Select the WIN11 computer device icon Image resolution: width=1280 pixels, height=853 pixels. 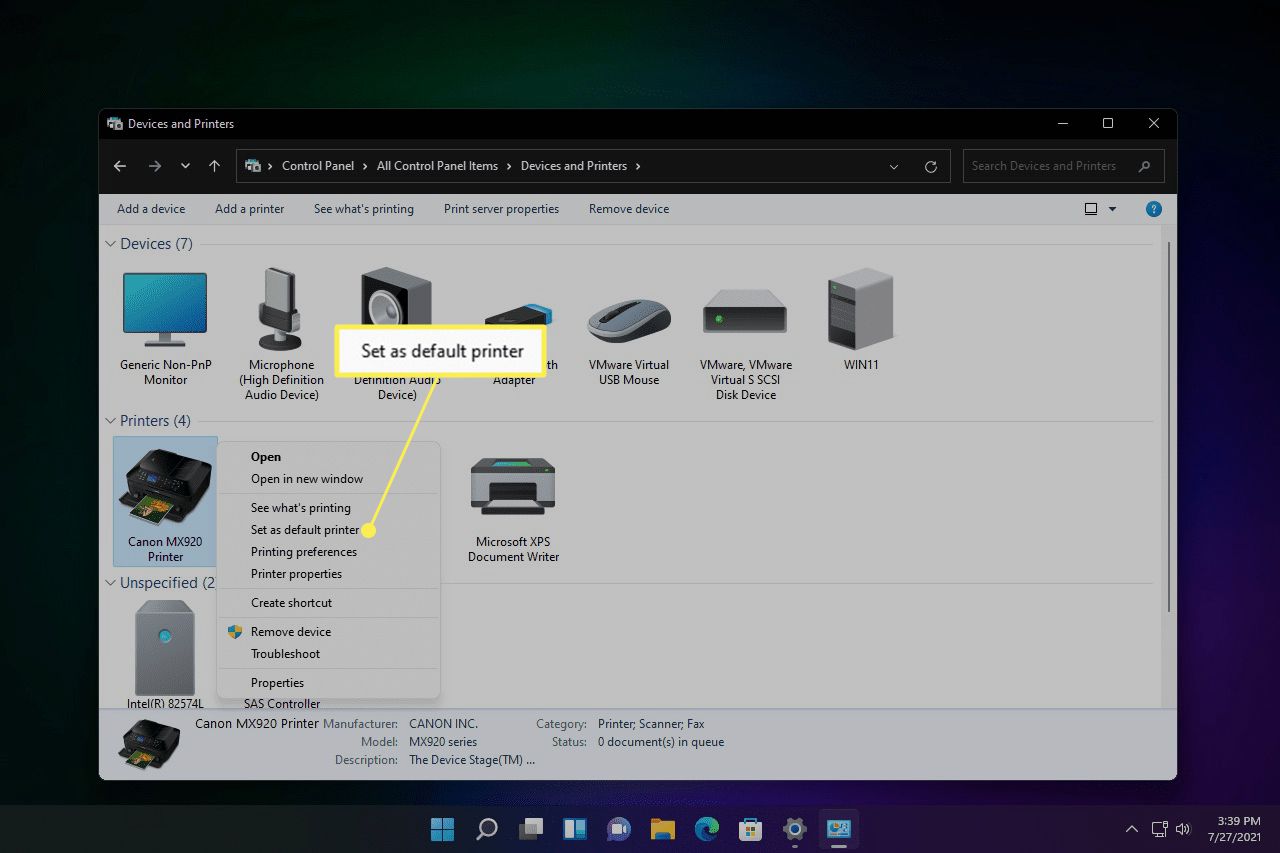(860, 308)
